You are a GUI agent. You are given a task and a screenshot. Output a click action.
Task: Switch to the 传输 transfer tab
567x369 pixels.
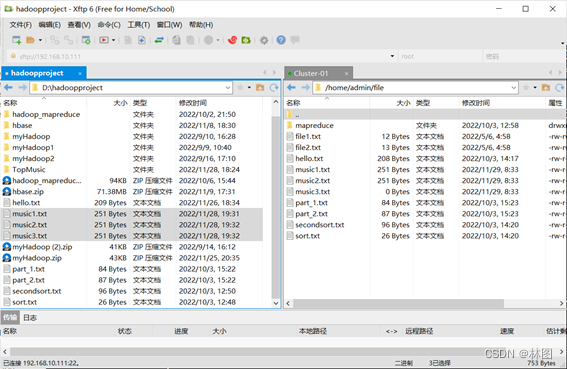pyautogui.click(x=10, y=318)
